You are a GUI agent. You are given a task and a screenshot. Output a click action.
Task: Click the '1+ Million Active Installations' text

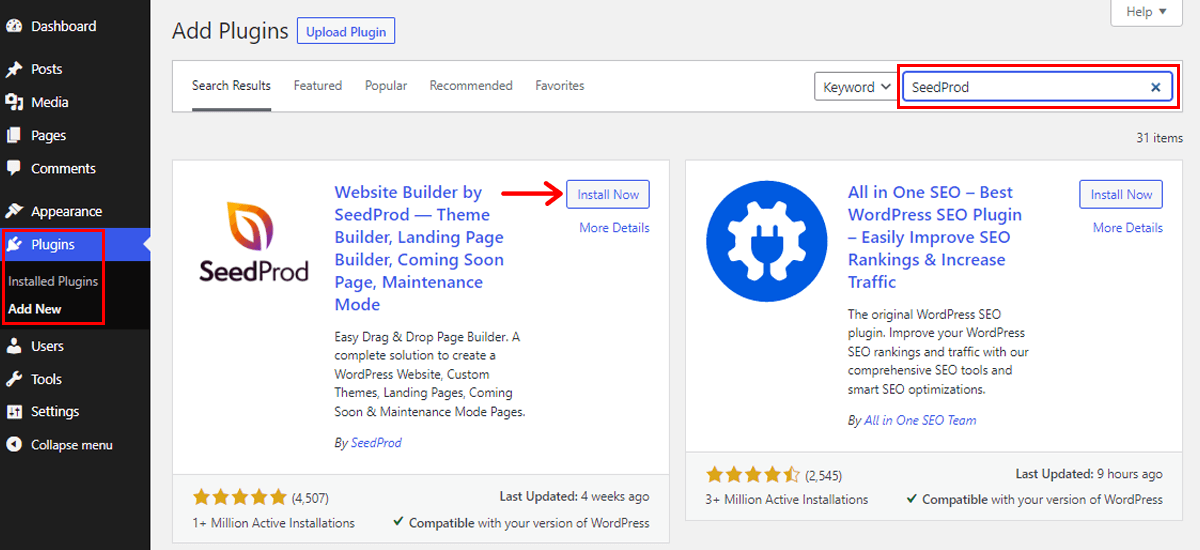[274, 522]
